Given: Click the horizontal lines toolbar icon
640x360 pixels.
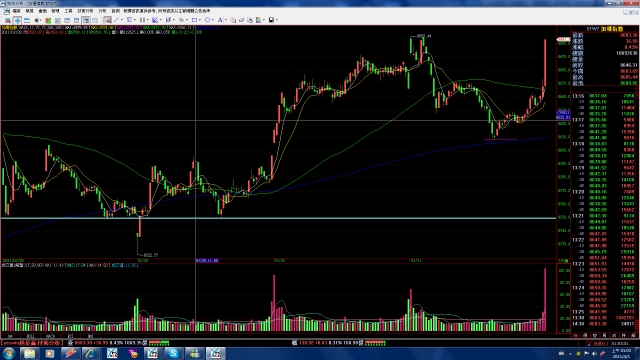Looking at the screenshot, I should click(27, 20).
